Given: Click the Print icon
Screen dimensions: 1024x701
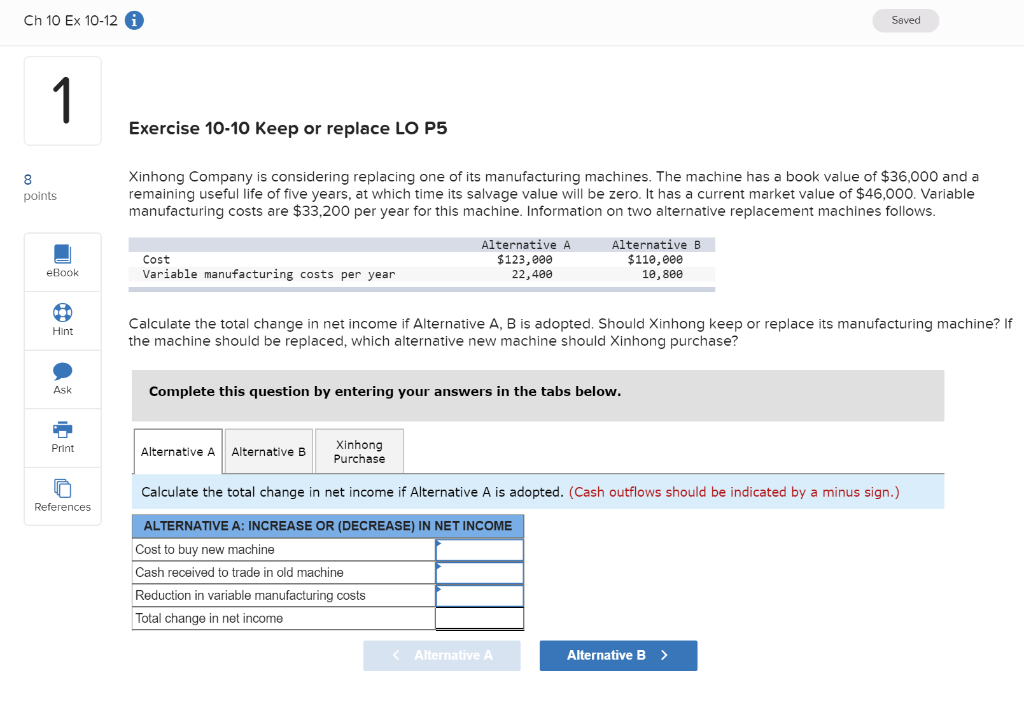Looking at the screenshot, I should [x=63, y=429].
